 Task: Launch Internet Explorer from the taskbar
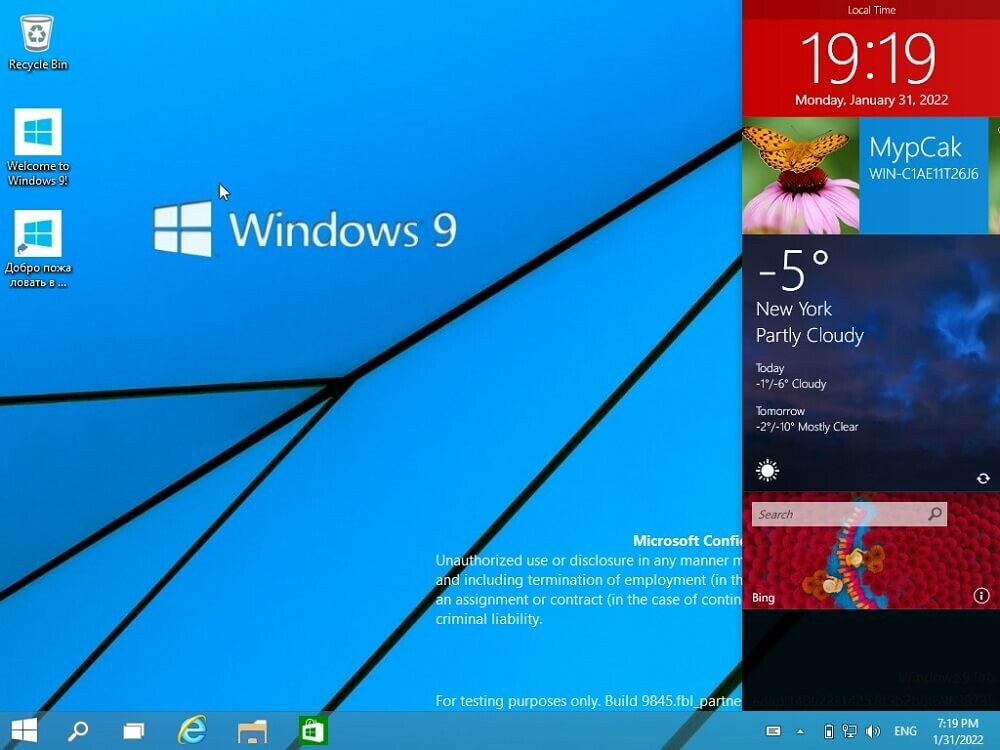[x=191, y=730]
